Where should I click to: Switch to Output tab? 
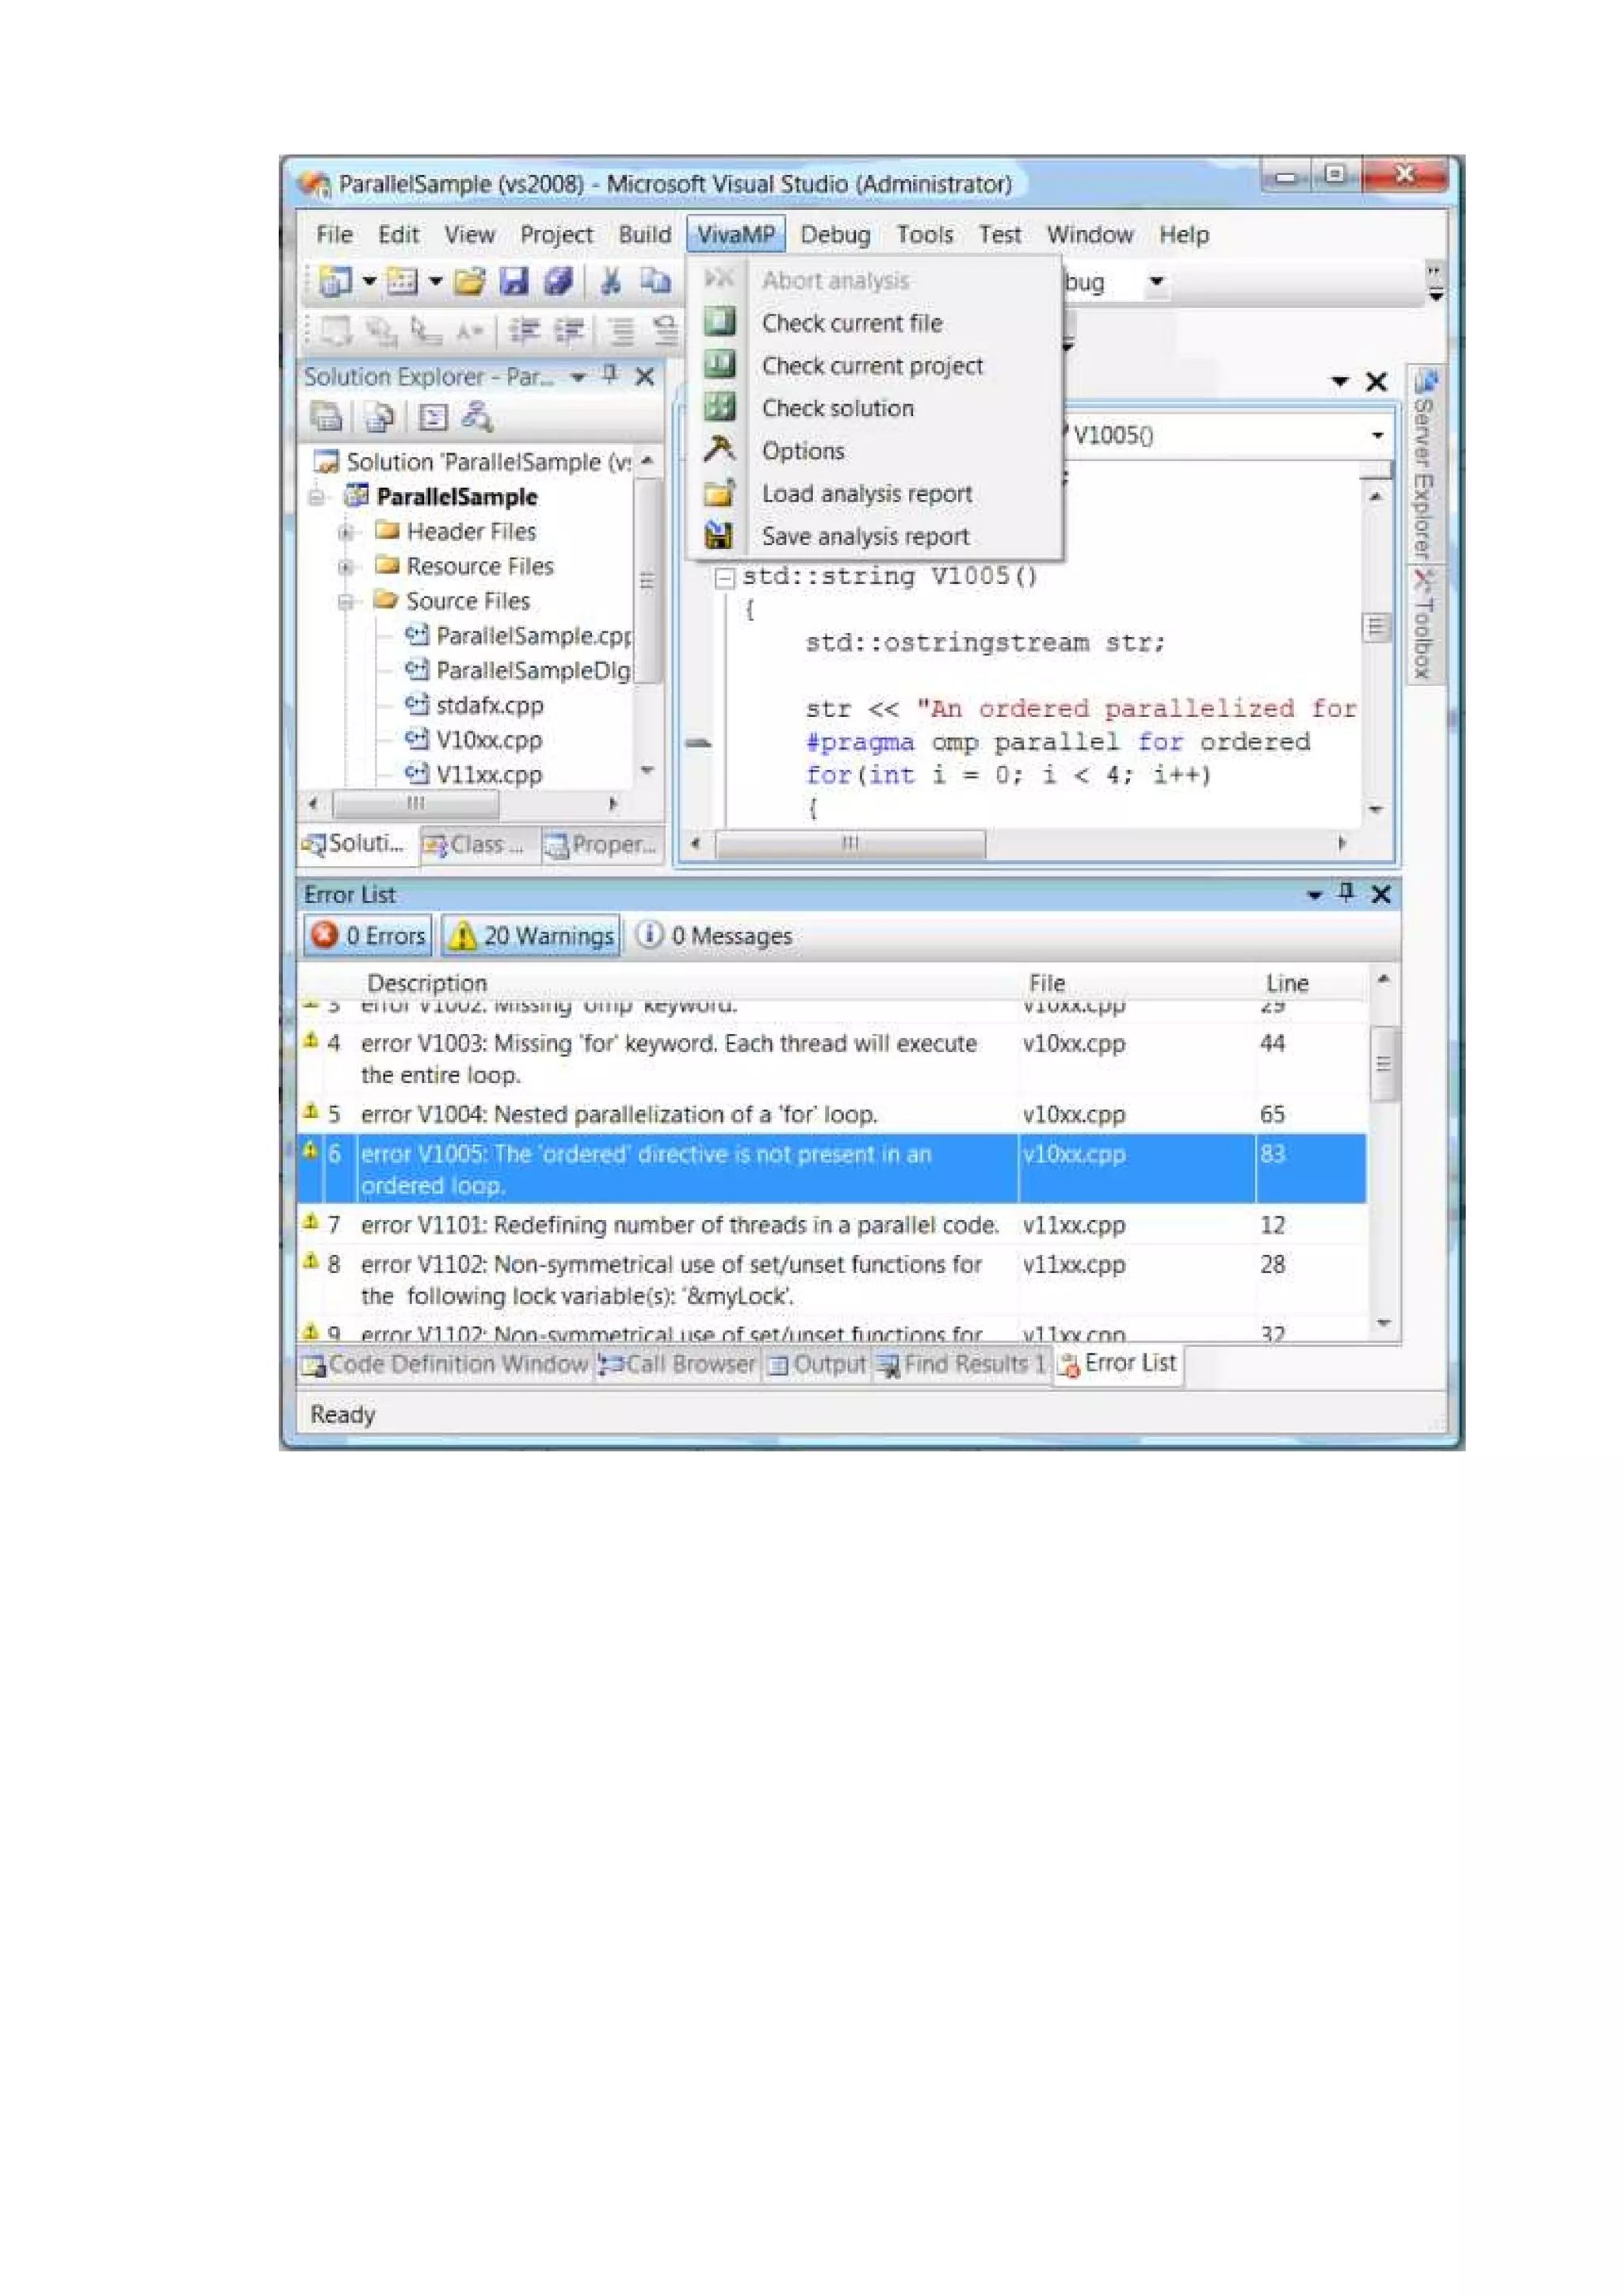(x=816, y=1364)
